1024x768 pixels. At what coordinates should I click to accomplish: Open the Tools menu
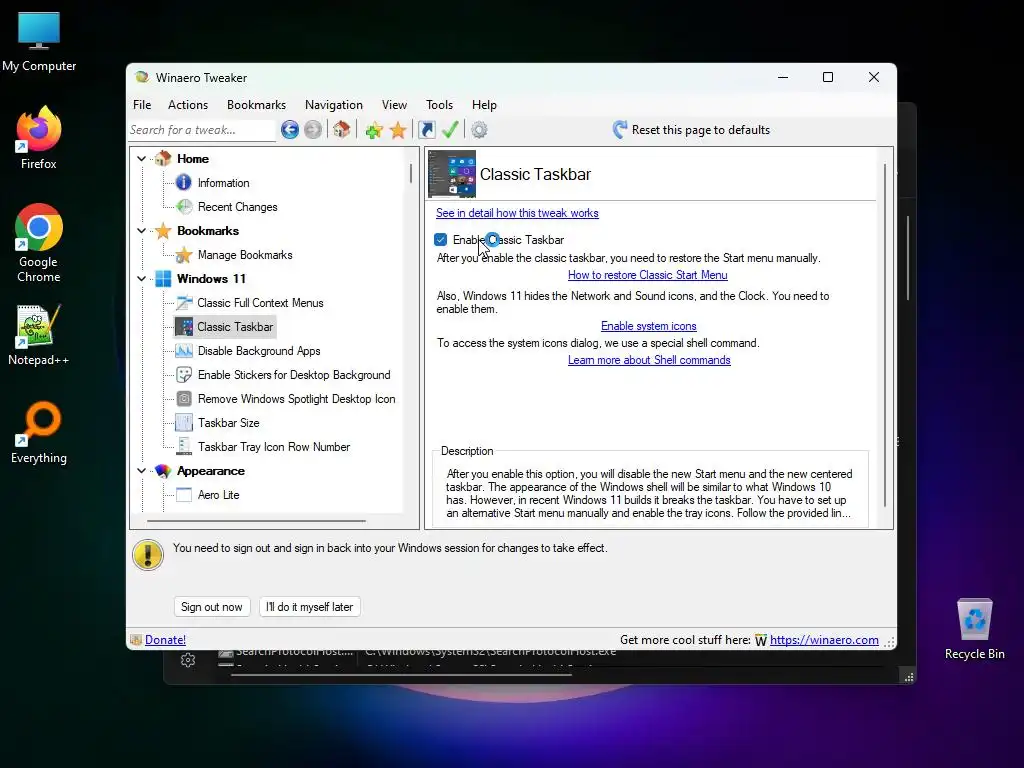tap(440, 104)
